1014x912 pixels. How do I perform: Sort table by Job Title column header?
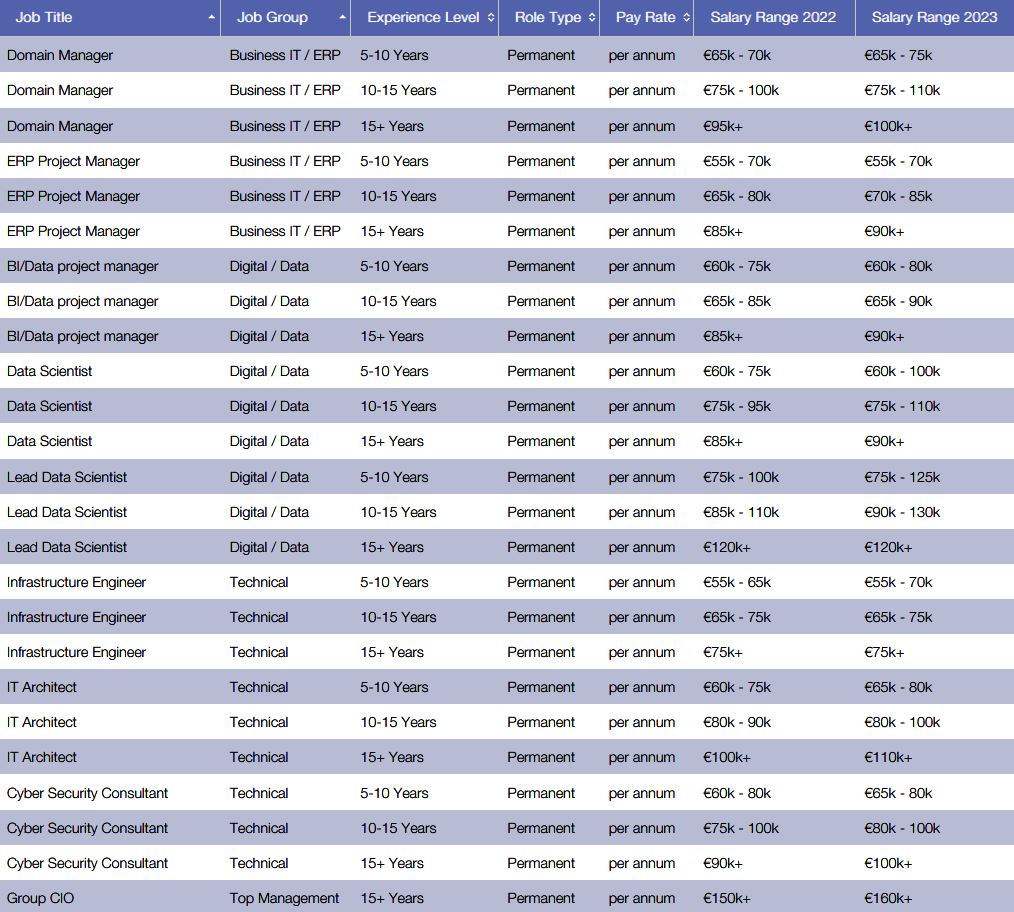tap(110, 17)
